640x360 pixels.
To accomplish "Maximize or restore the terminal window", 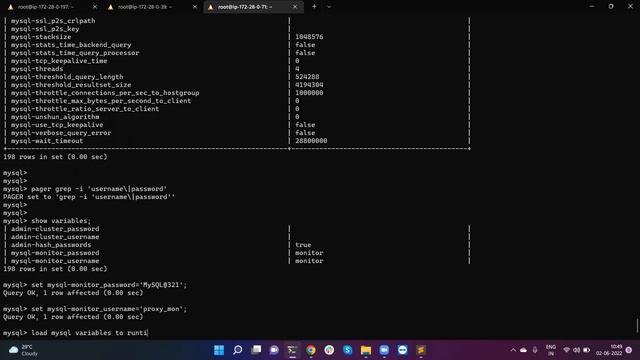I will pos(611,7).
